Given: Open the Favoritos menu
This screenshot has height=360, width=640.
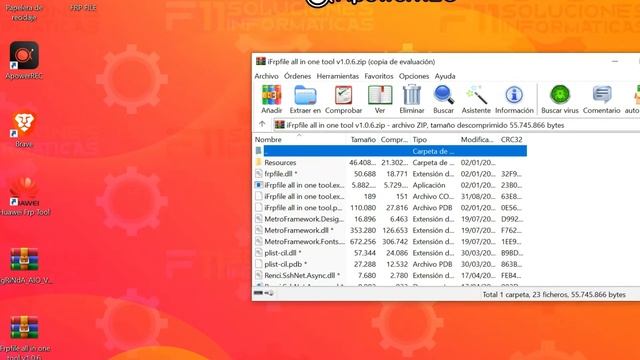Looking at the screenshot, I should click(379, 76).
